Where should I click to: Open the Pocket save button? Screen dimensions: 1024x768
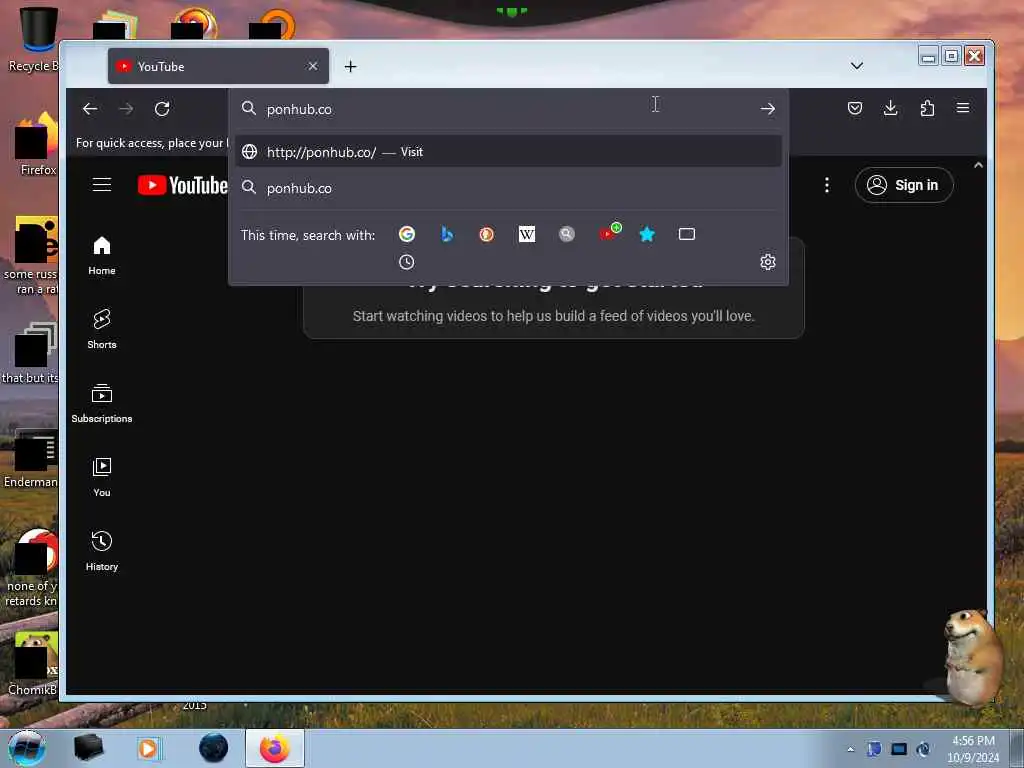pos(854,108)
